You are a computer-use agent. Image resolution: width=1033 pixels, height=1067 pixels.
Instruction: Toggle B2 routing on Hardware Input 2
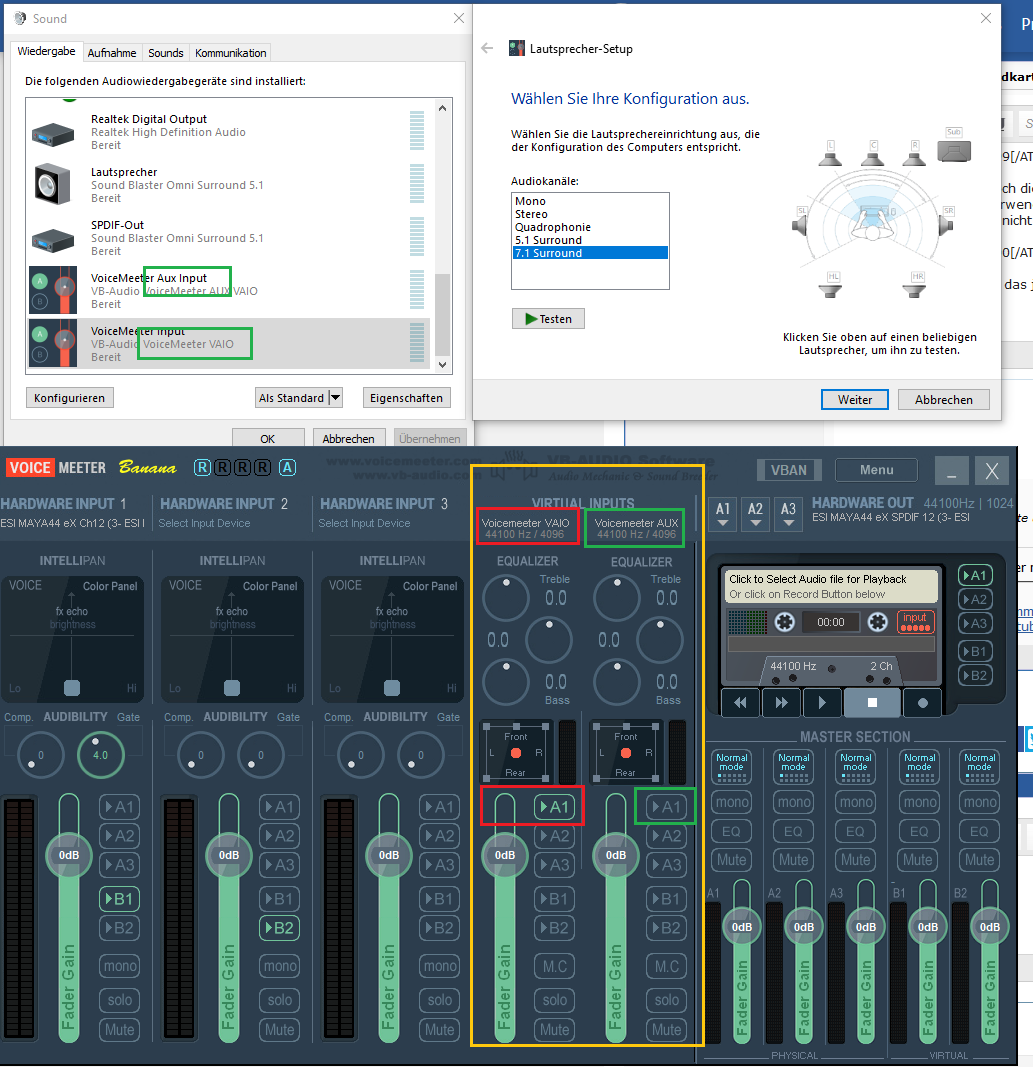280,928
